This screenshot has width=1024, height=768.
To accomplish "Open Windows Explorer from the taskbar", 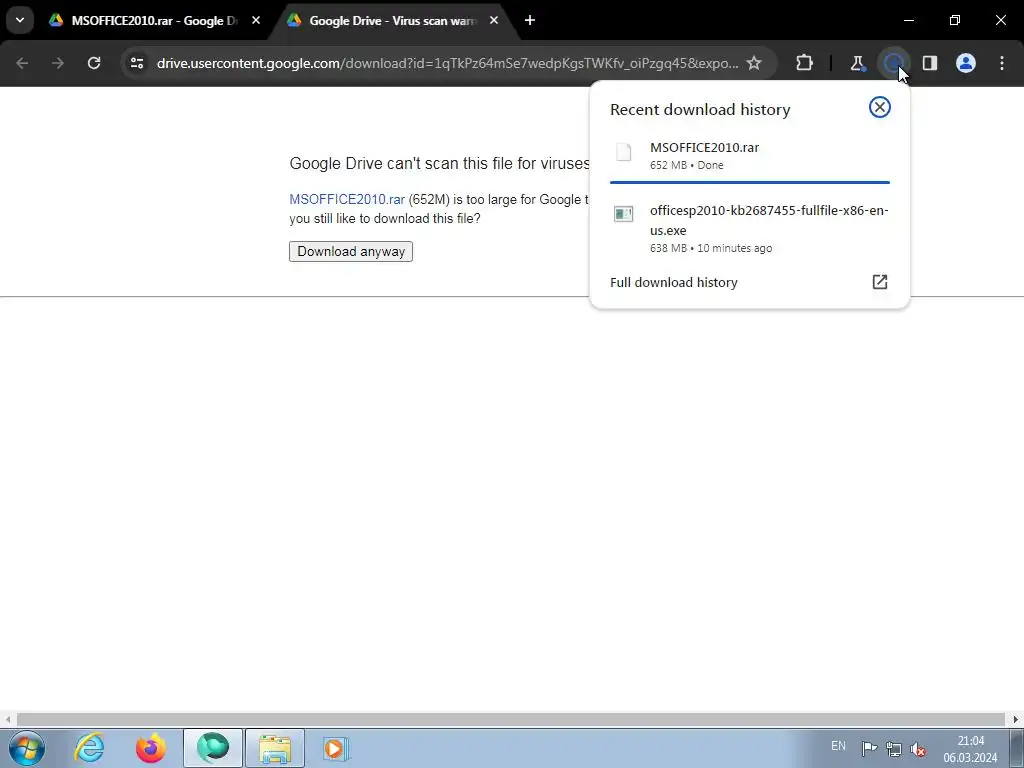I will coord(275,748).
